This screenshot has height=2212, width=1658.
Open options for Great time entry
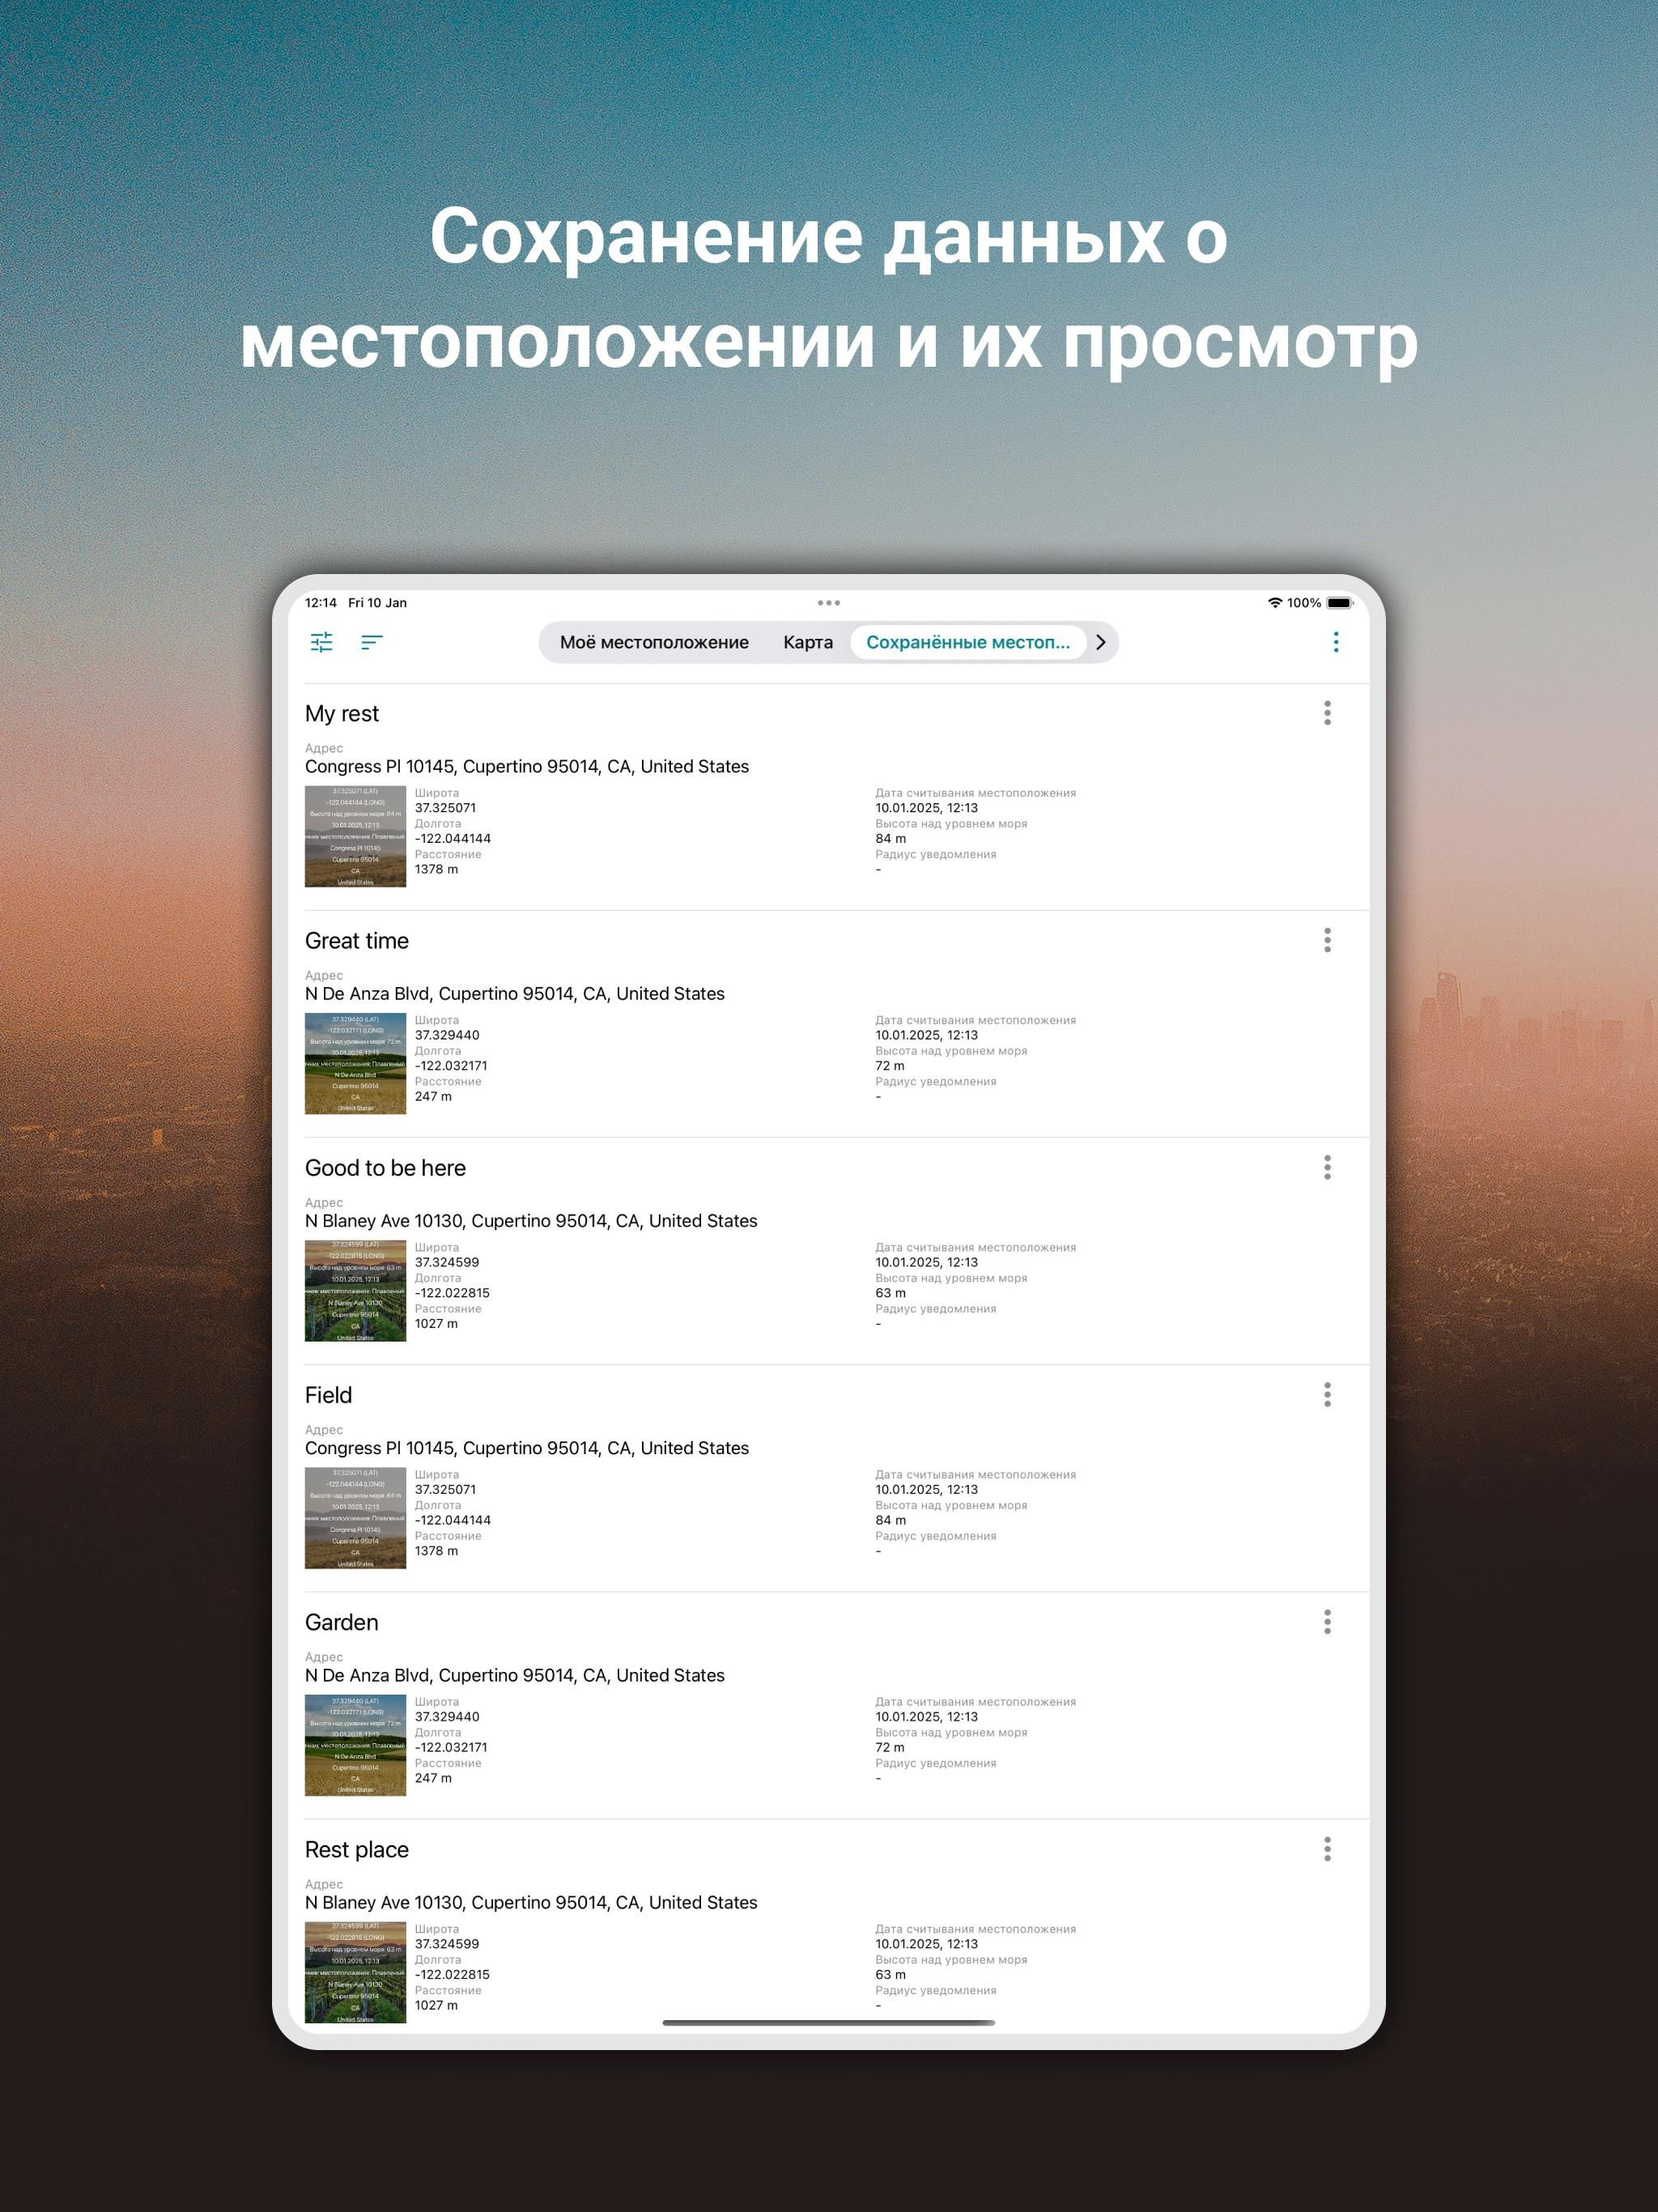[x=1327, y=940]
